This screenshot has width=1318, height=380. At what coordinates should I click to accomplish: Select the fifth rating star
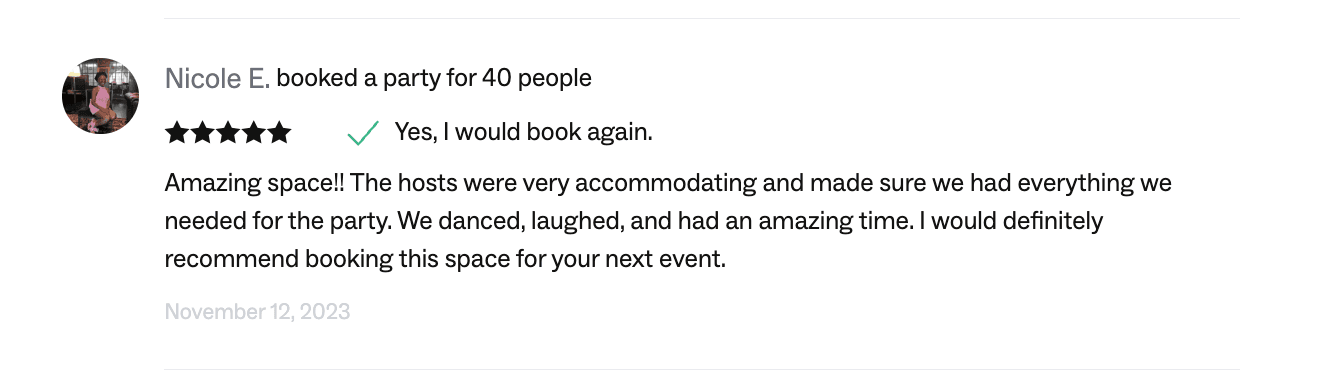click(279, 132)
